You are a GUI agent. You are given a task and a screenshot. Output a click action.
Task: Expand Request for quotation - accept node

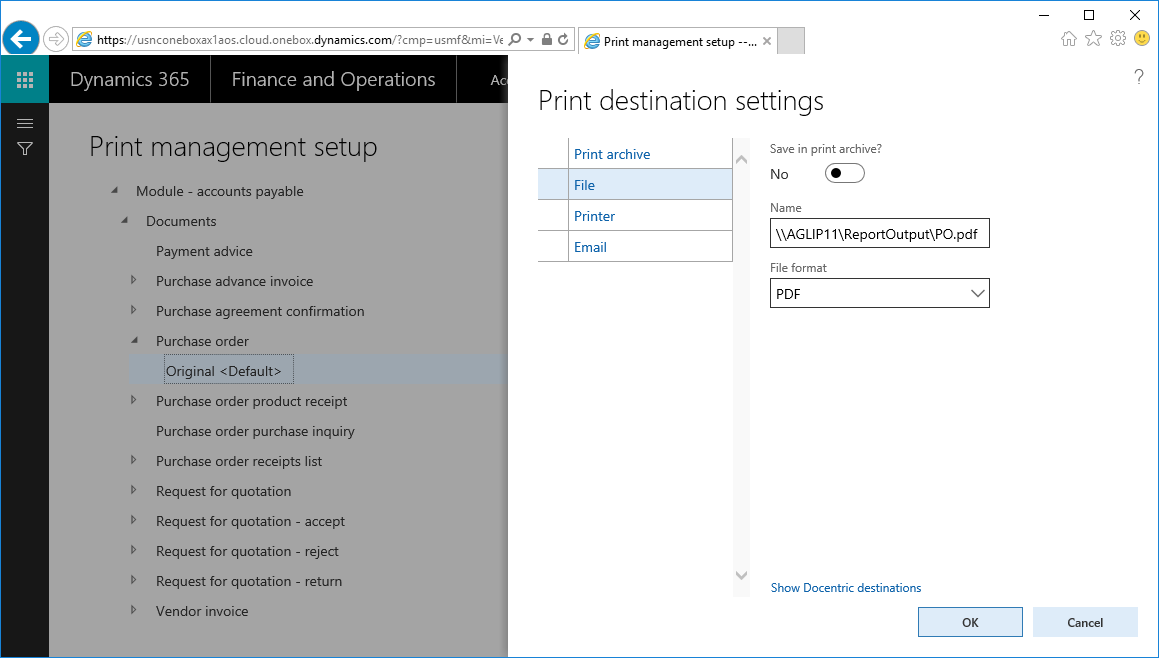coord(134,520)
